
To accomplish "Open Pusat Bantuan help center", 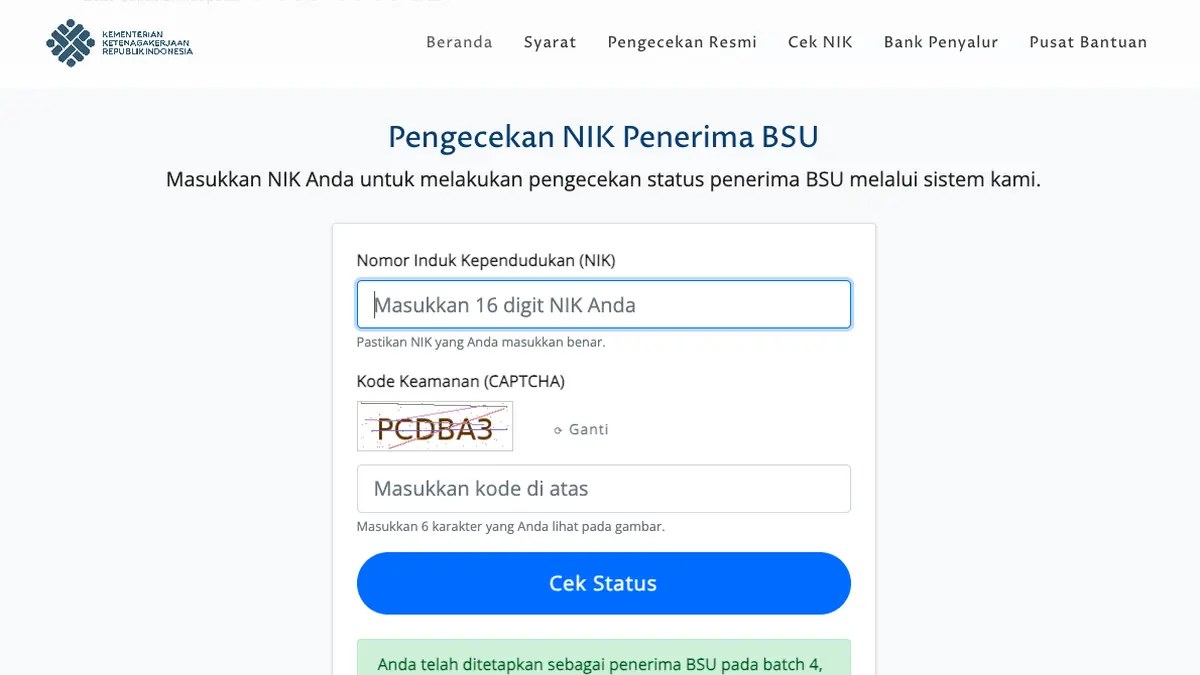I will (1088, 42).
